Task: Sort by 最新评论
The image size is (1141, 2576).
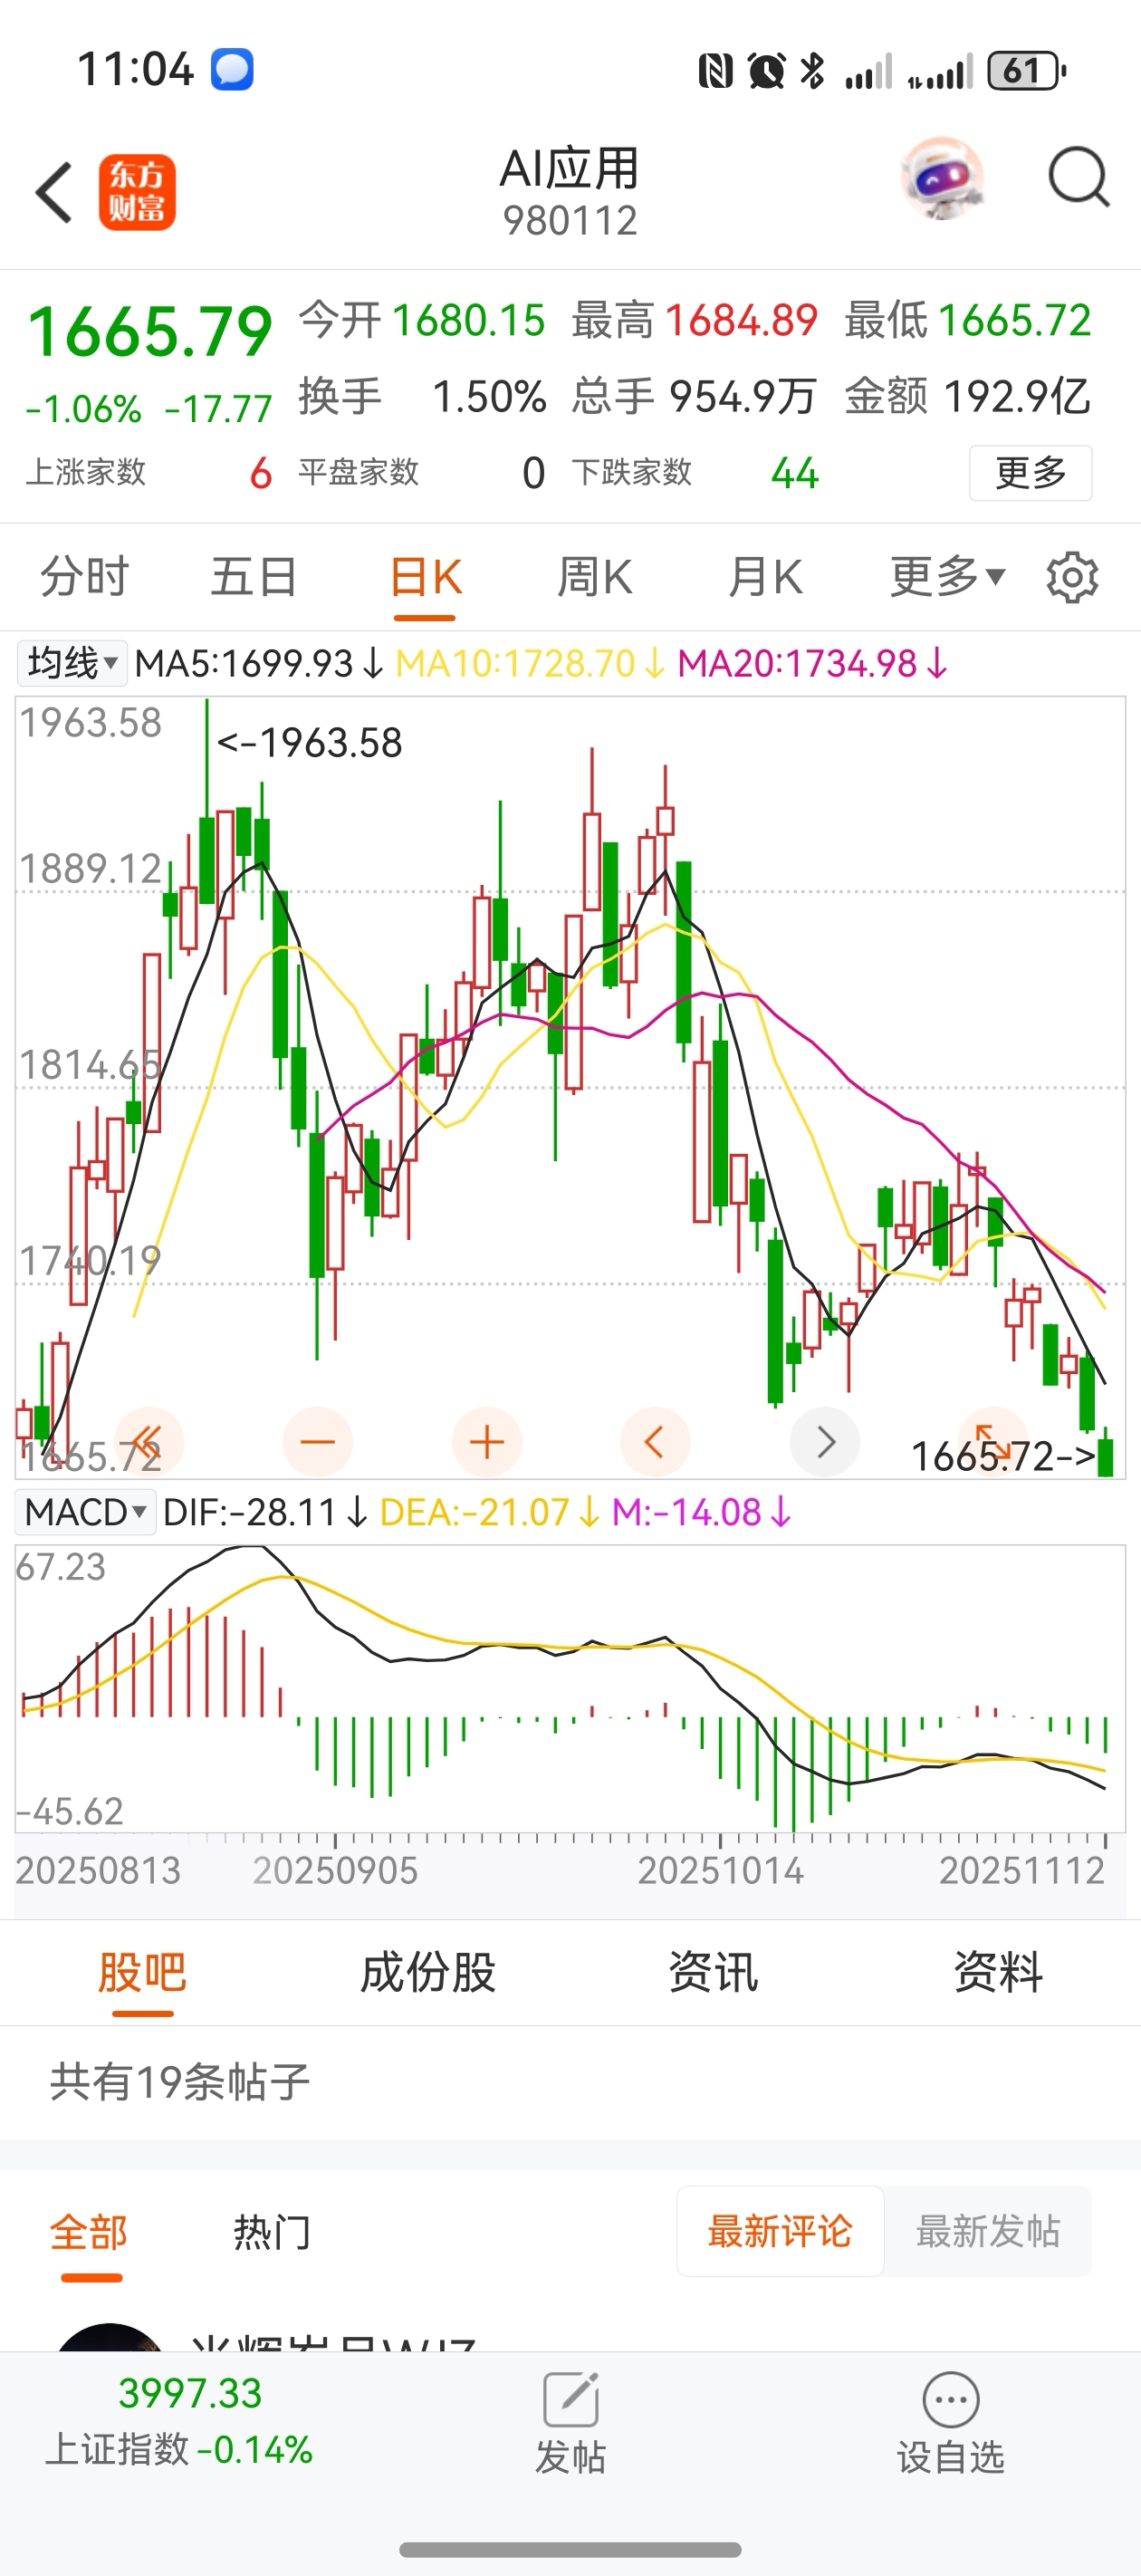Action: (780, 2231)
